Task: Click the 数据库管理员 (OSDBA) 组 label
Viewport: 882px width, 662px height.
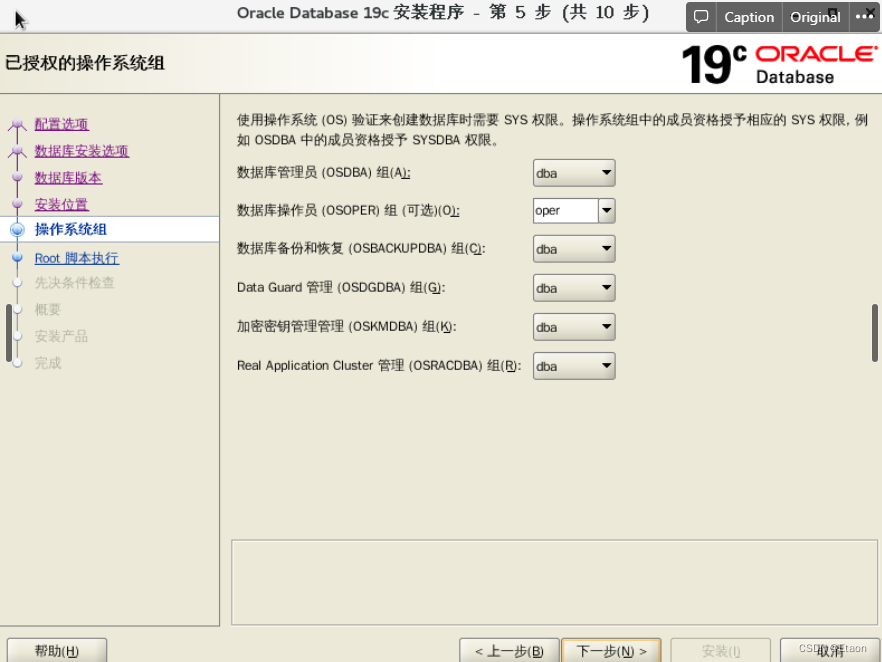Action: 323,173
